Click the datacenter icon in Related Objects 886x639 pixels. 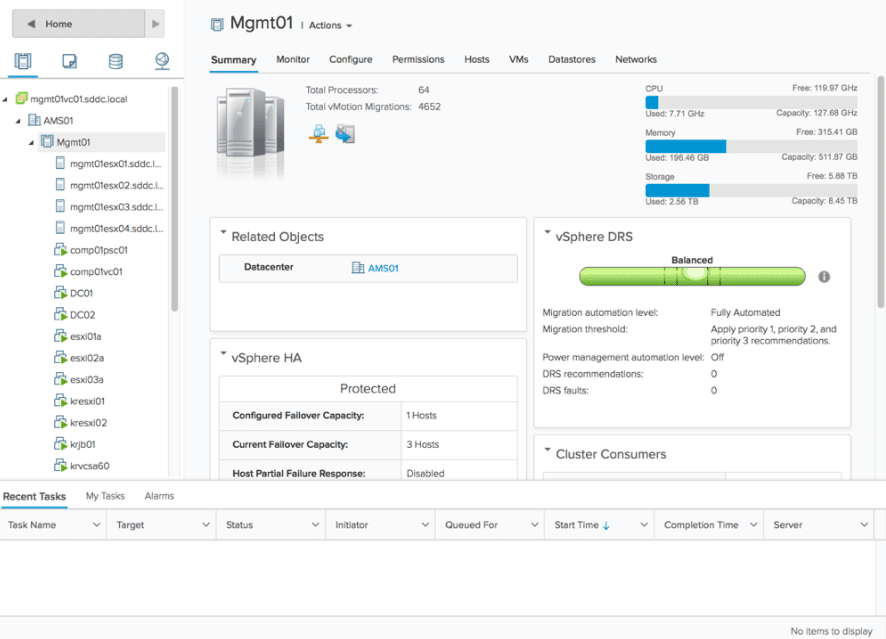(x=358, y=267)
